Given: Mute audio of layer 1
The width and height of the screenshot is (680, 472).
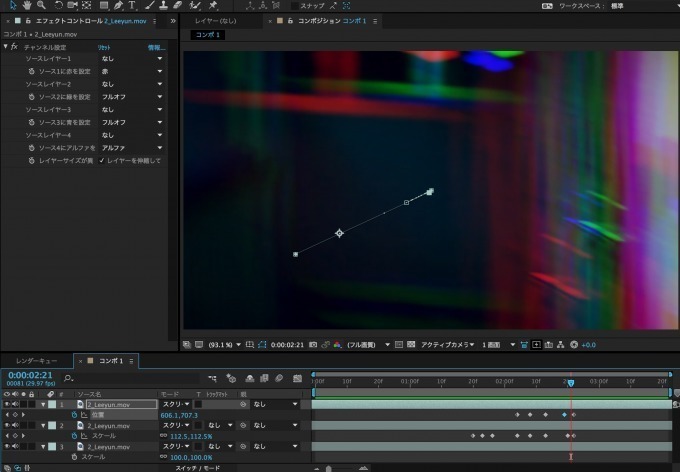Looking at the screenshot, I should click(x=15, y=404).
